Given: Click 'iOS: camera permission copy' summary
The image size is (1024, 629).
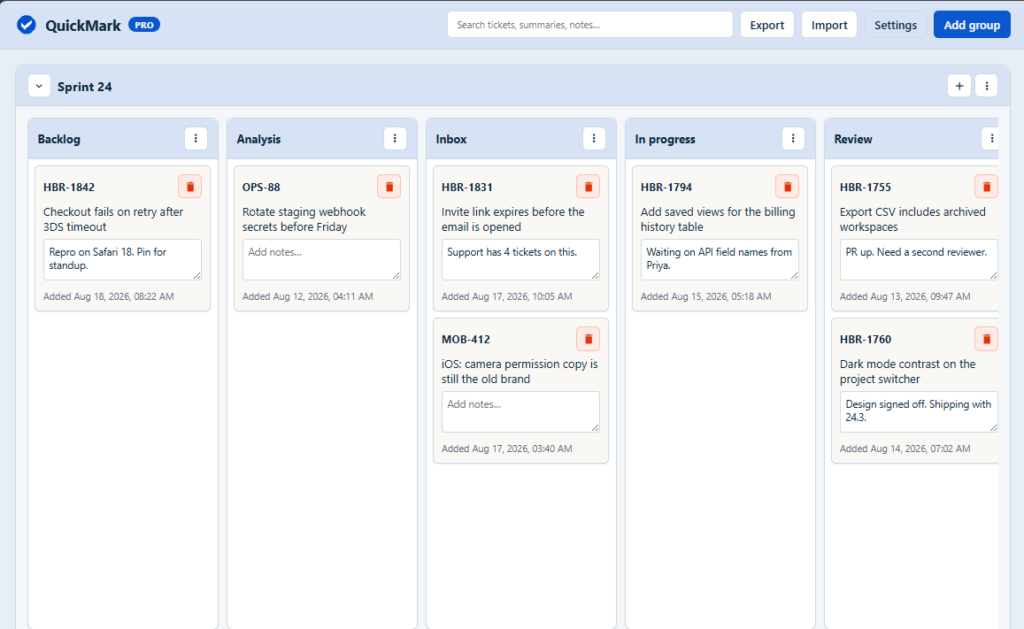Looking at the screenshot, I should [x=519, y=372].
